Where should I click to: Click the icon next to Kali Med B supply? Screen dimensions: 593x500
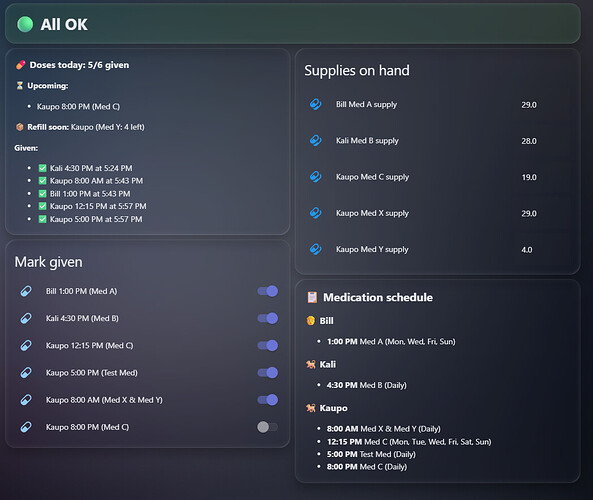click(x=315, y=140)
